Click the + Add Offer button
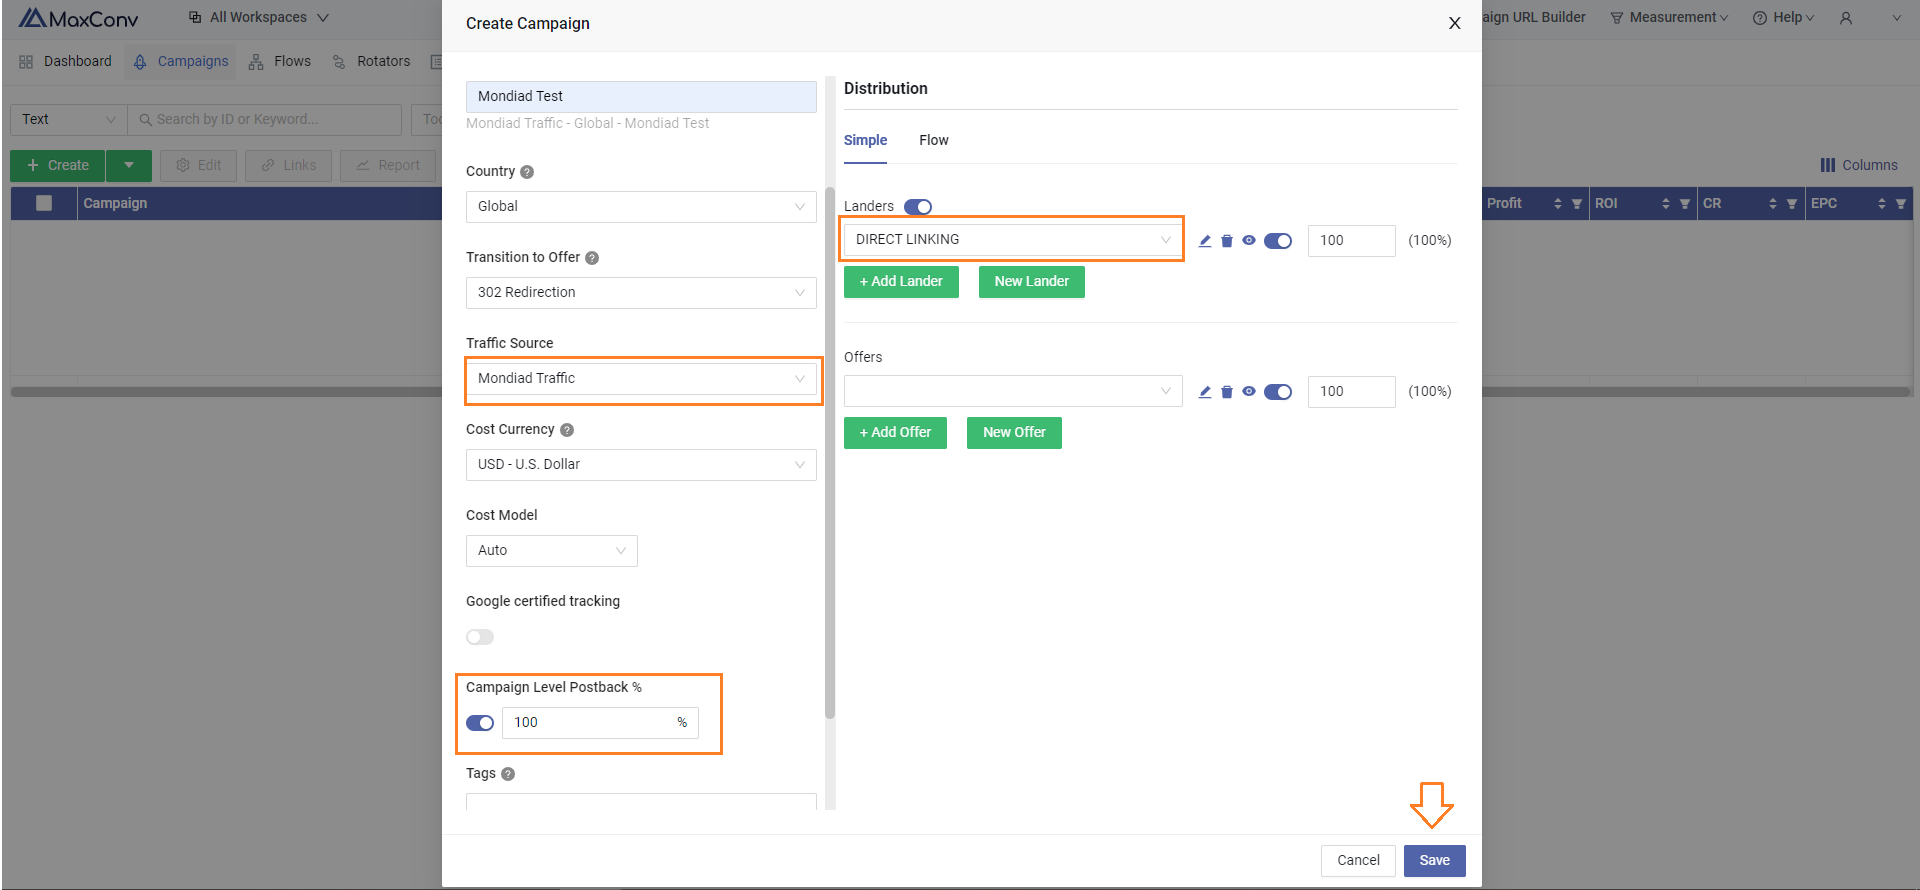This screenshot has height=890, width=1920. (x=895, y=433)
